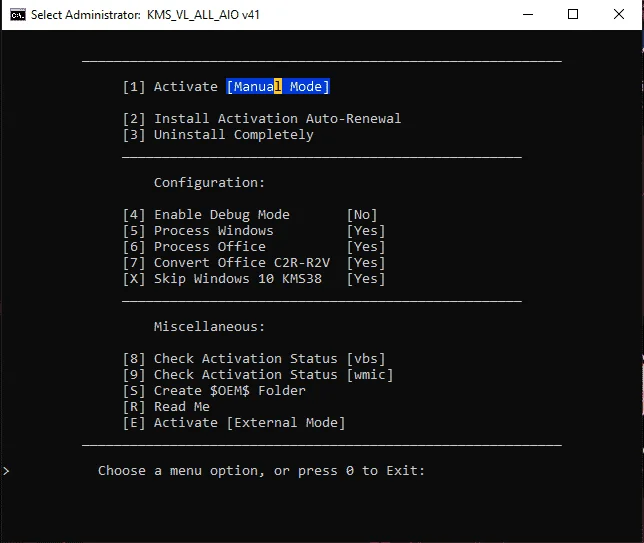The height and width of the screenshot is (543, 644).
Task: Click [Yes] value beside Process Windows
Action: point(366,231)
